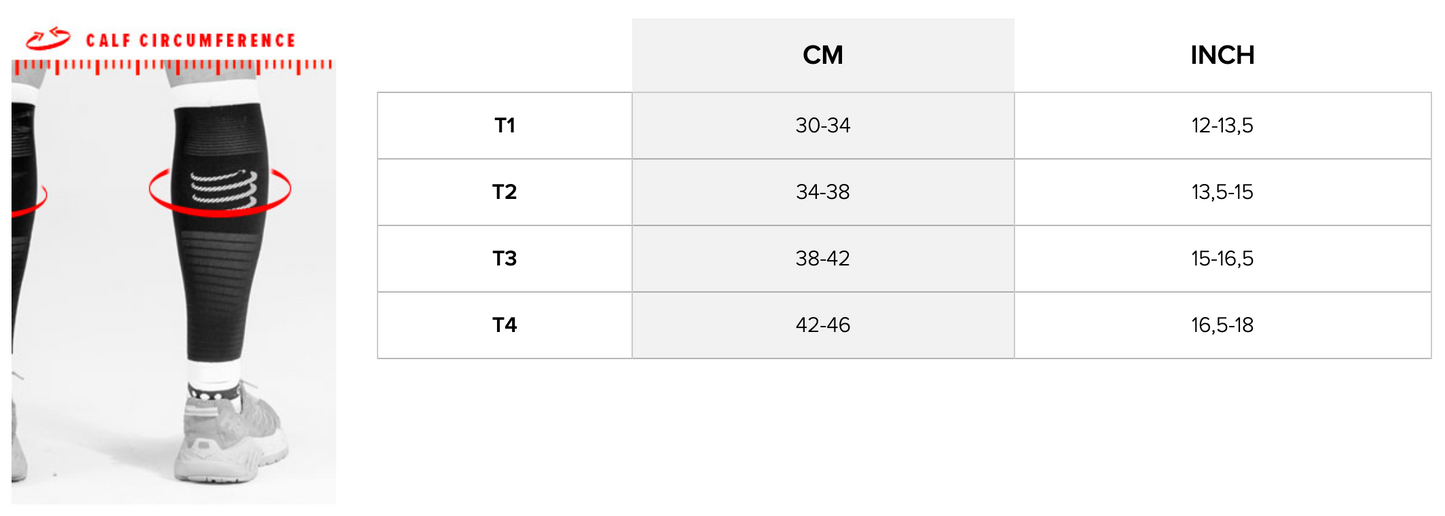1445x516 pixels.
Task: Click the T3 size row label
Action: click(x=505, y=259)
